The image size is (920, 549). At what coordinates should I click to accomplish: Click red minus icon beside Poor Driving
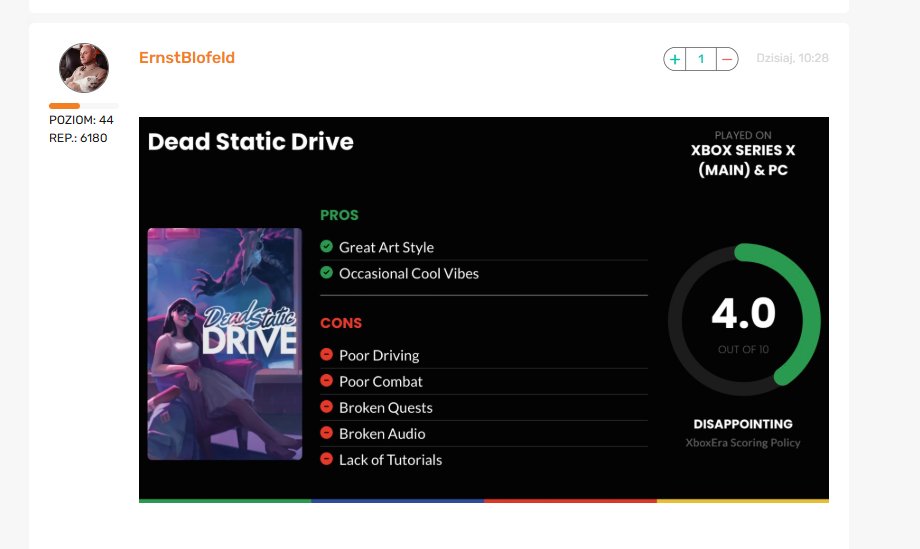(327, 354)
